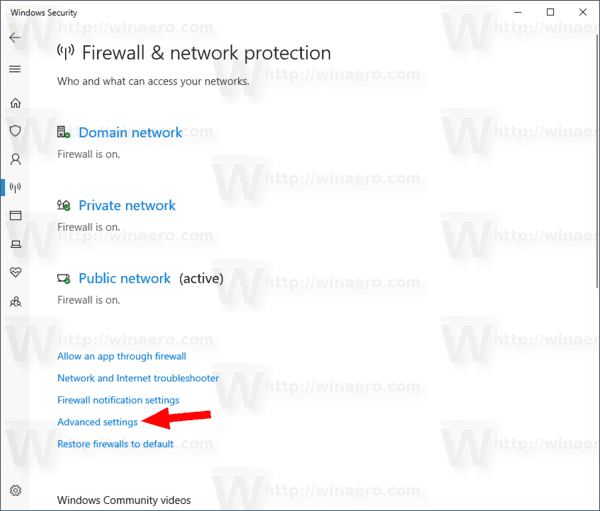Screen dimensions: 600x511
Task: Open Device security laptop icon
Action: pos(15,244)
